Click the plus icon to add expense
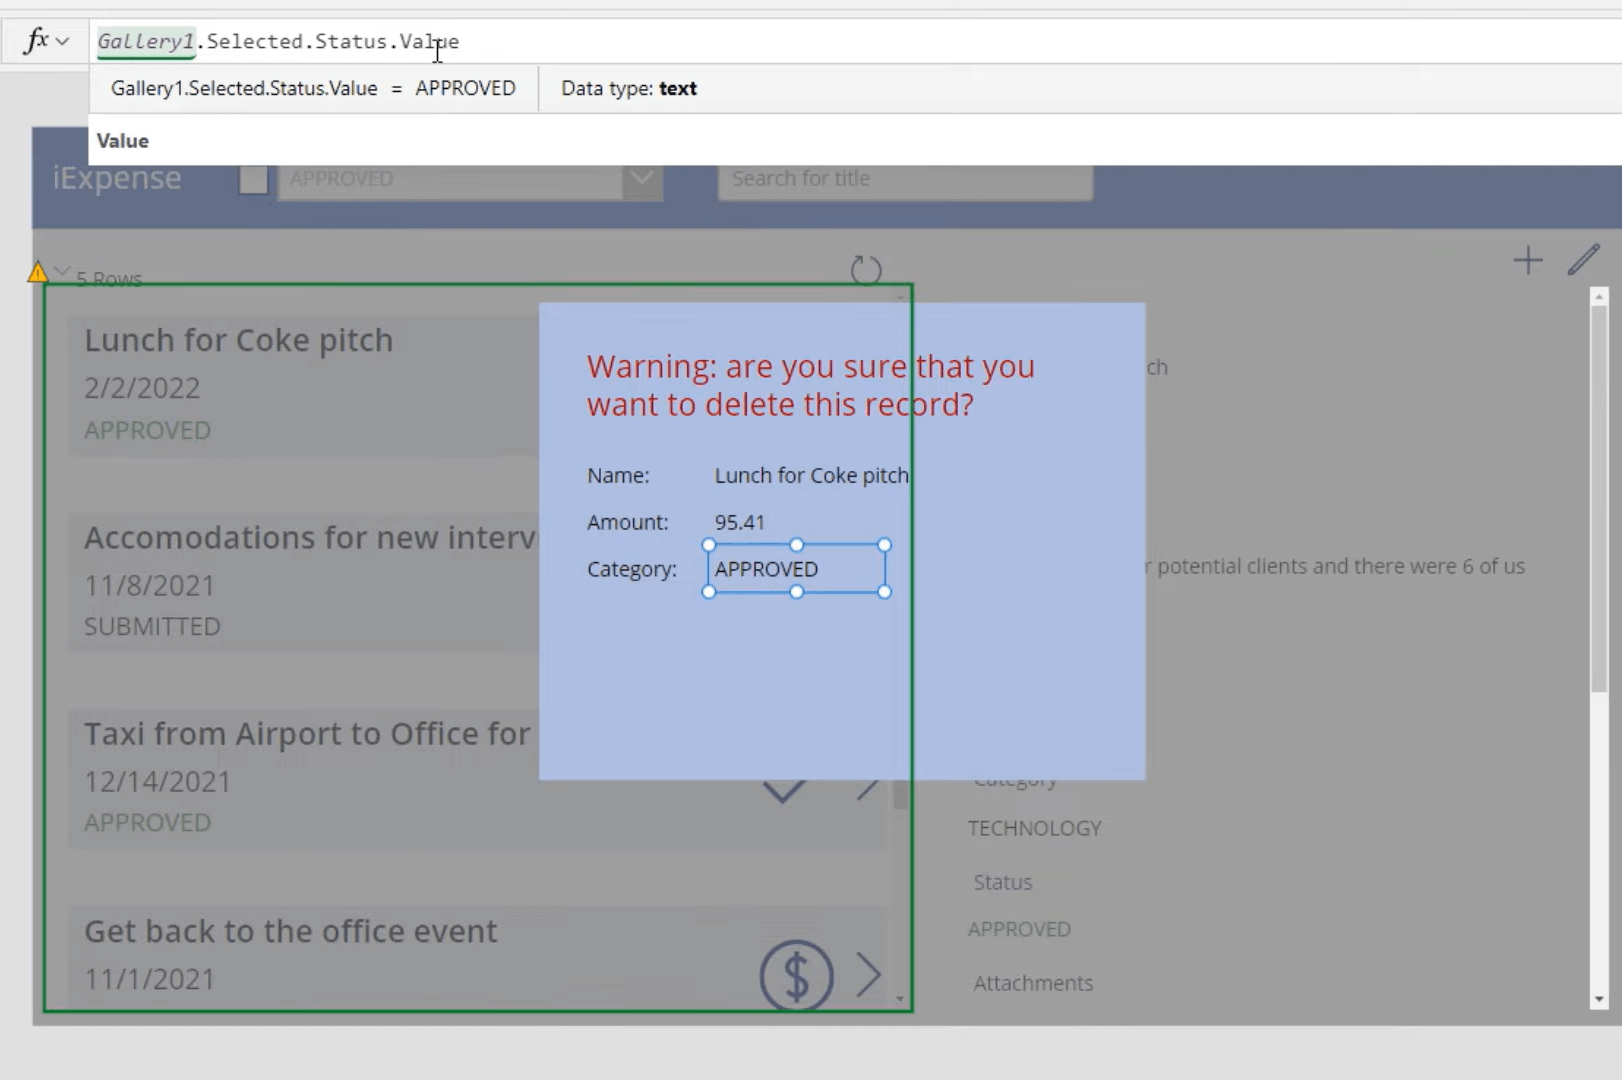The width and height of the screenshot is (1622, 1080). pos(1527,261)
